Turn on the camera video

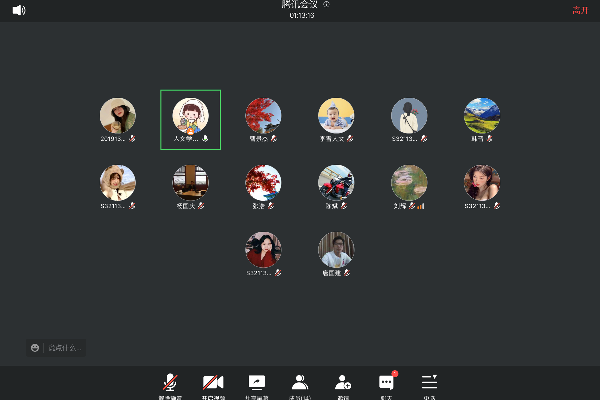point(213,382)
